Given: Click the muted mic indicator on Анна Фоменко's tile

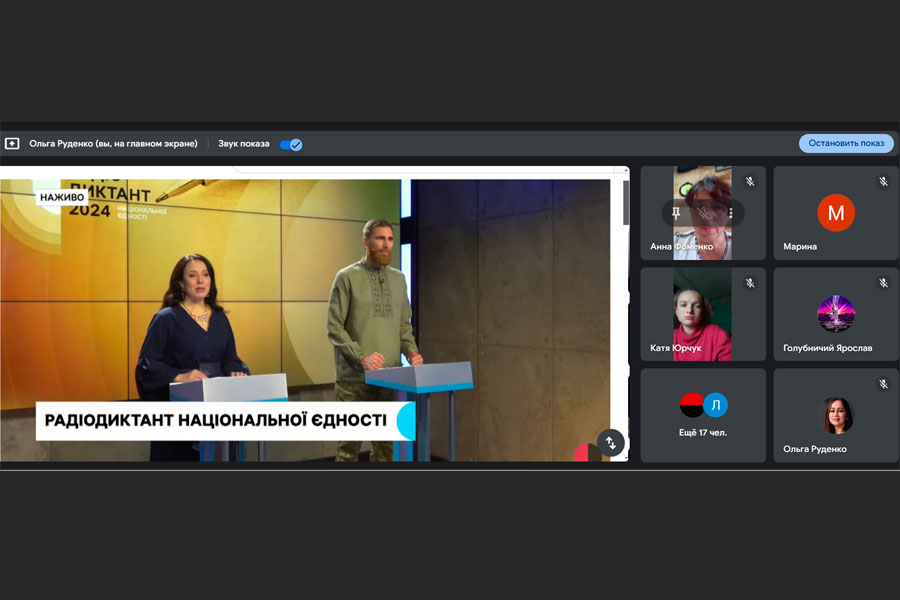Looking at the screenshot, I should 749,182.
